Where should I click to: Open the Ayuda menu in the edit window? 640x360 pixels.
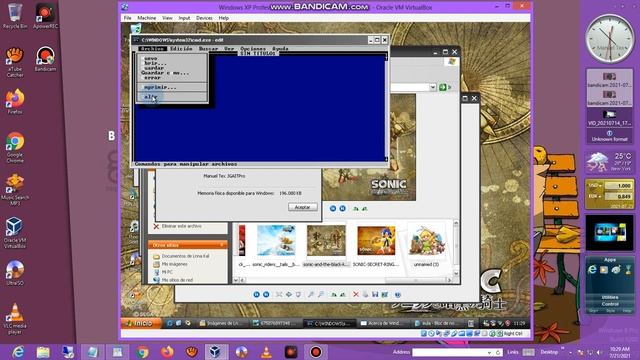click(x=280, y=49)
